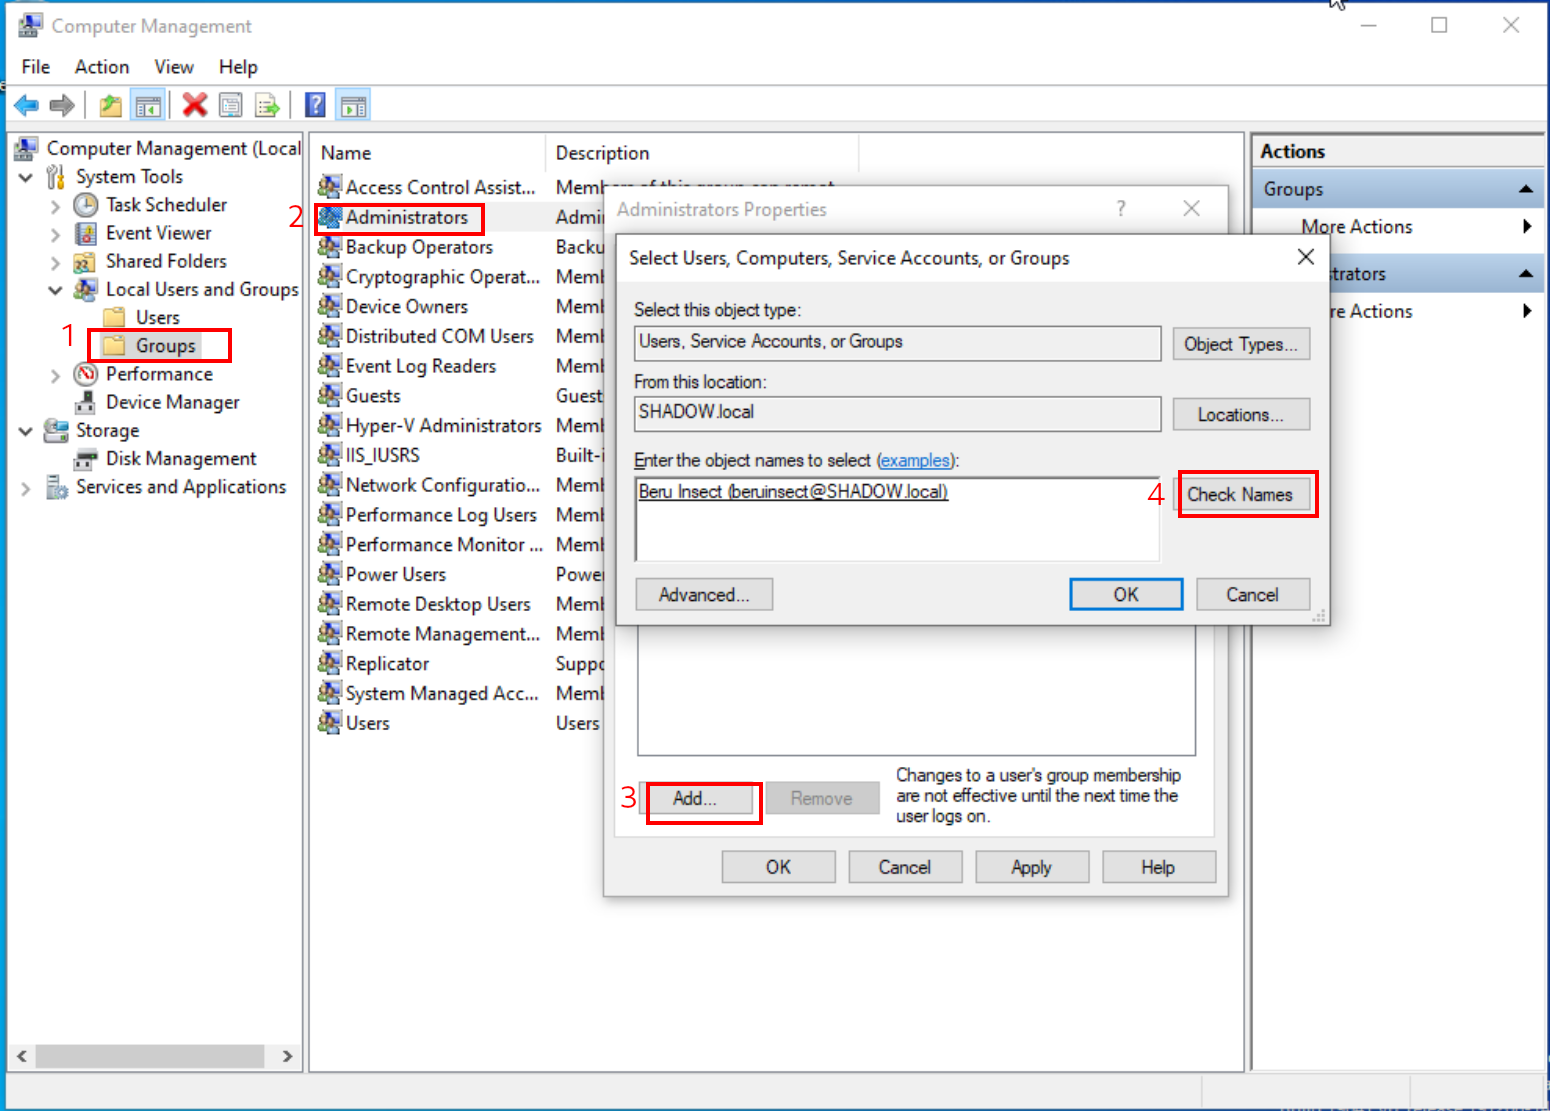Click the blue Back arrow in toolbar

pos(27,105)
